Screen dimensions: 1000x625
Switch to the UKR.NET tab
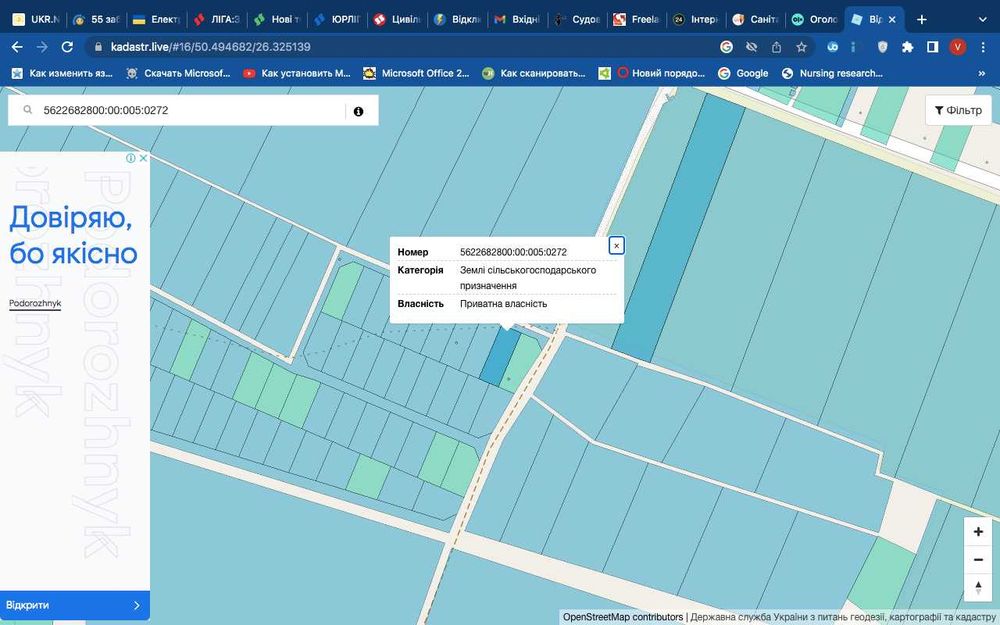[36, 20]
